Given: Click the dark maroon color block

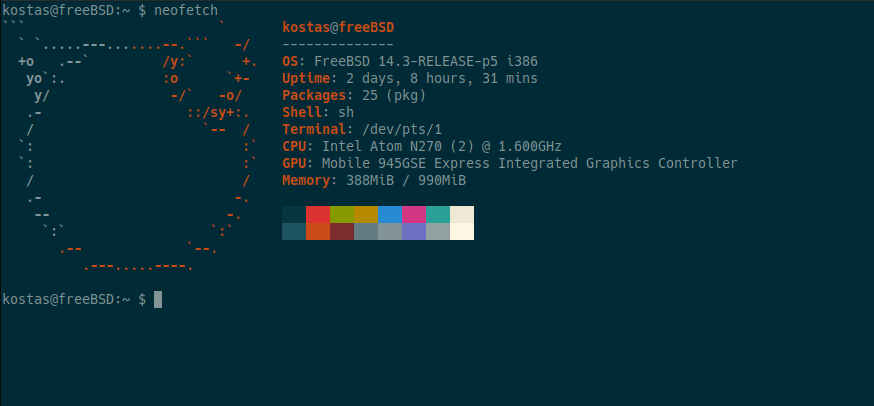Looking at the screenshot, I should point(342,232).
